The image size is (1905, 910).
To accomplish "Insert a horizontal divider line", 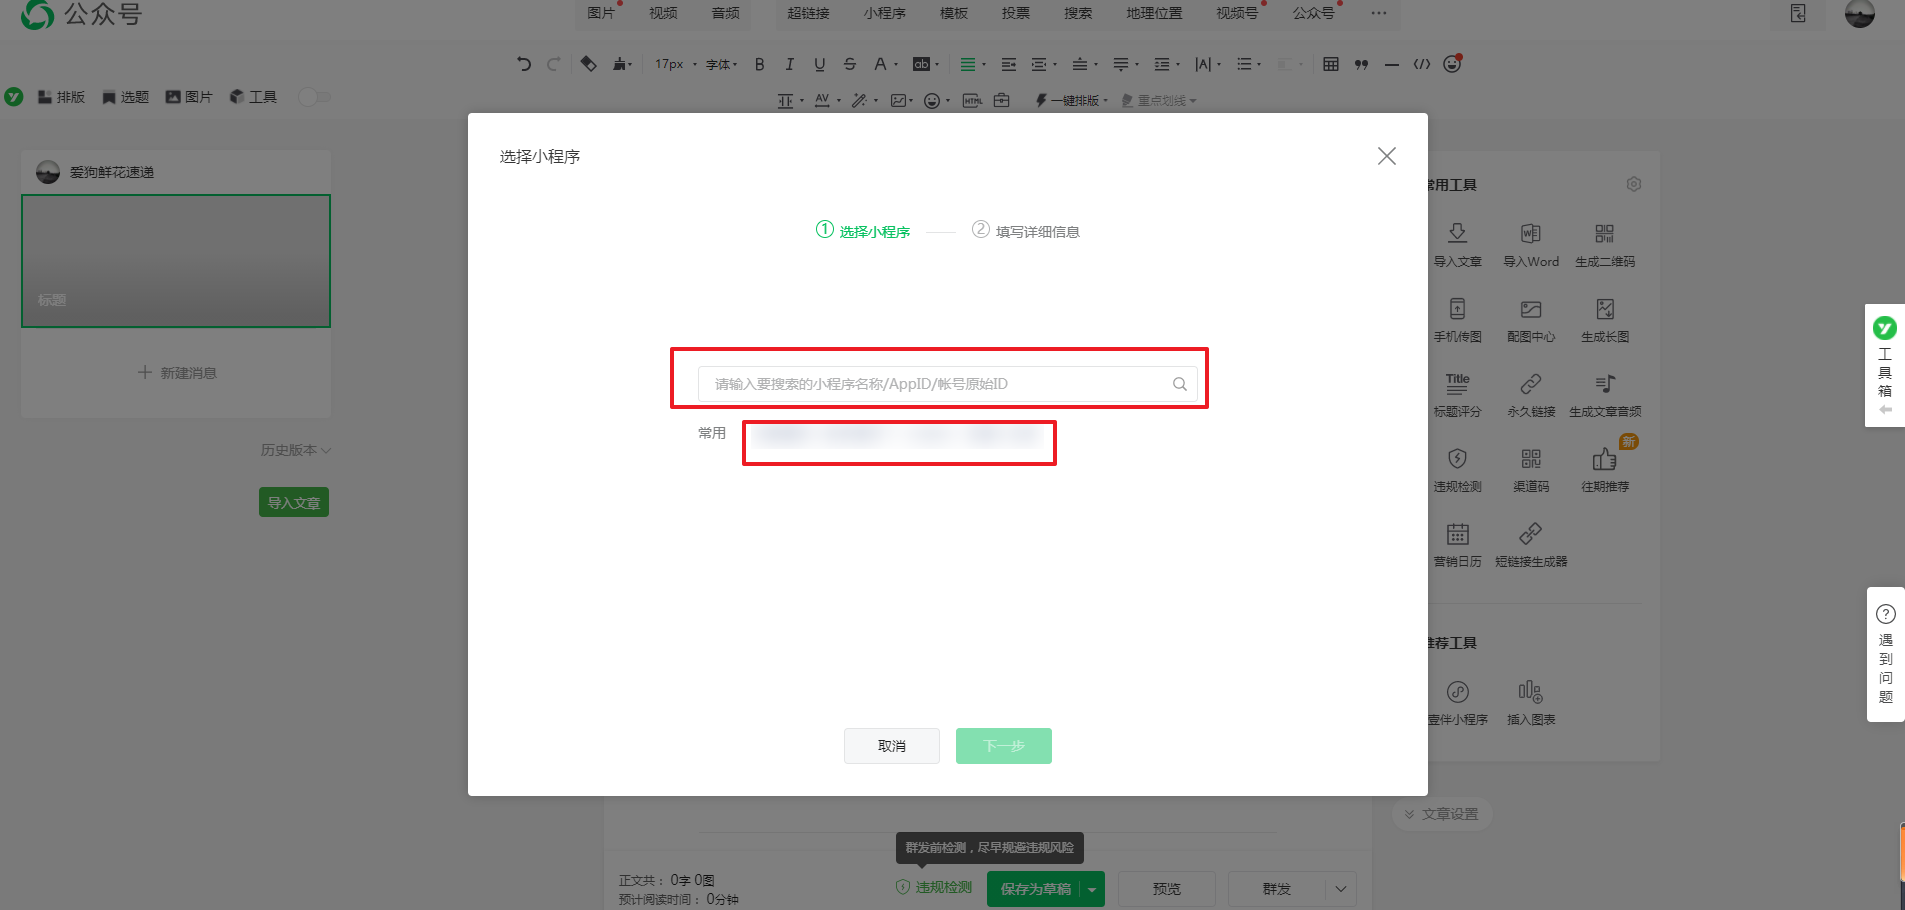I will point(1391,64).
